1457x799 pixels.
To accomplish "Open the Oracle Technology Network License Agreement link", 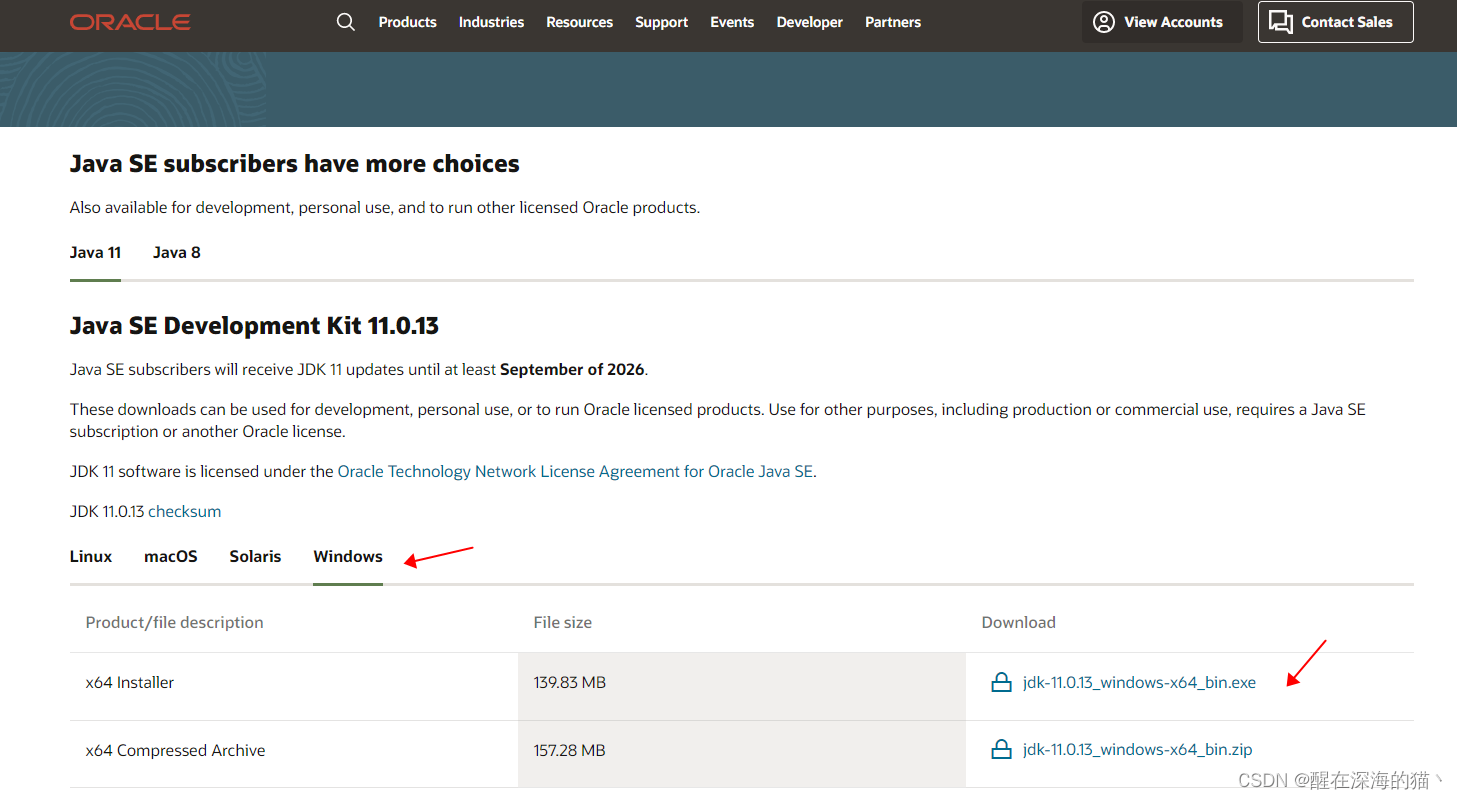I will pos(575,471).
